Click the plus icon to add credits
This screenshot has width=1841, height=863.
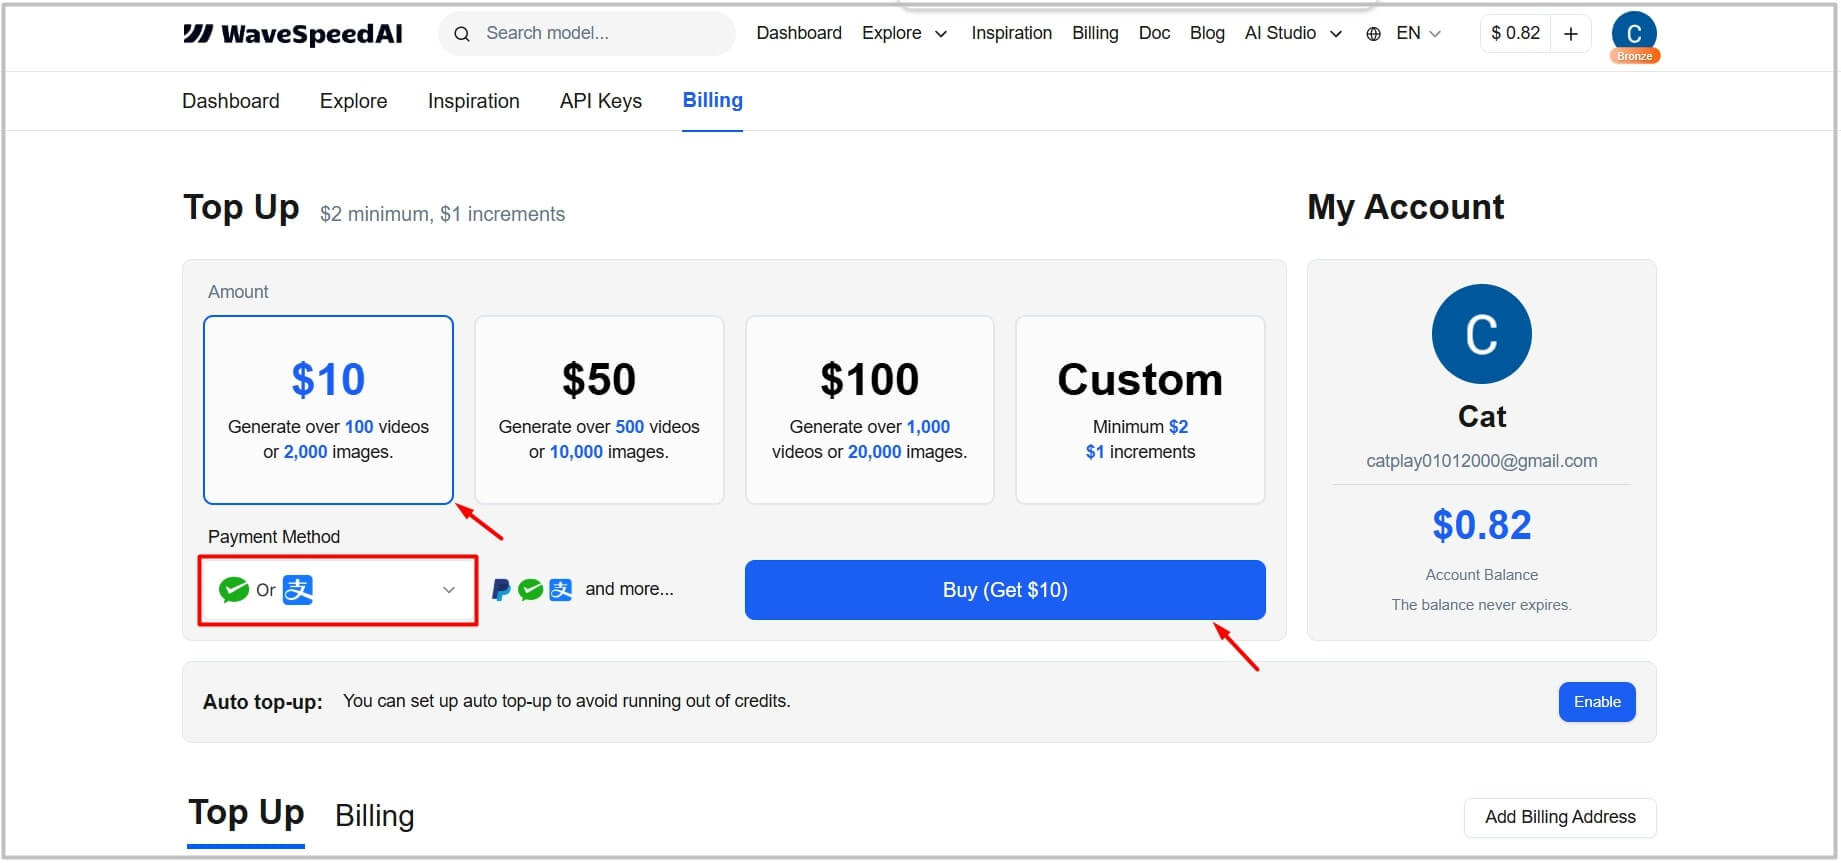point(1571,34)
